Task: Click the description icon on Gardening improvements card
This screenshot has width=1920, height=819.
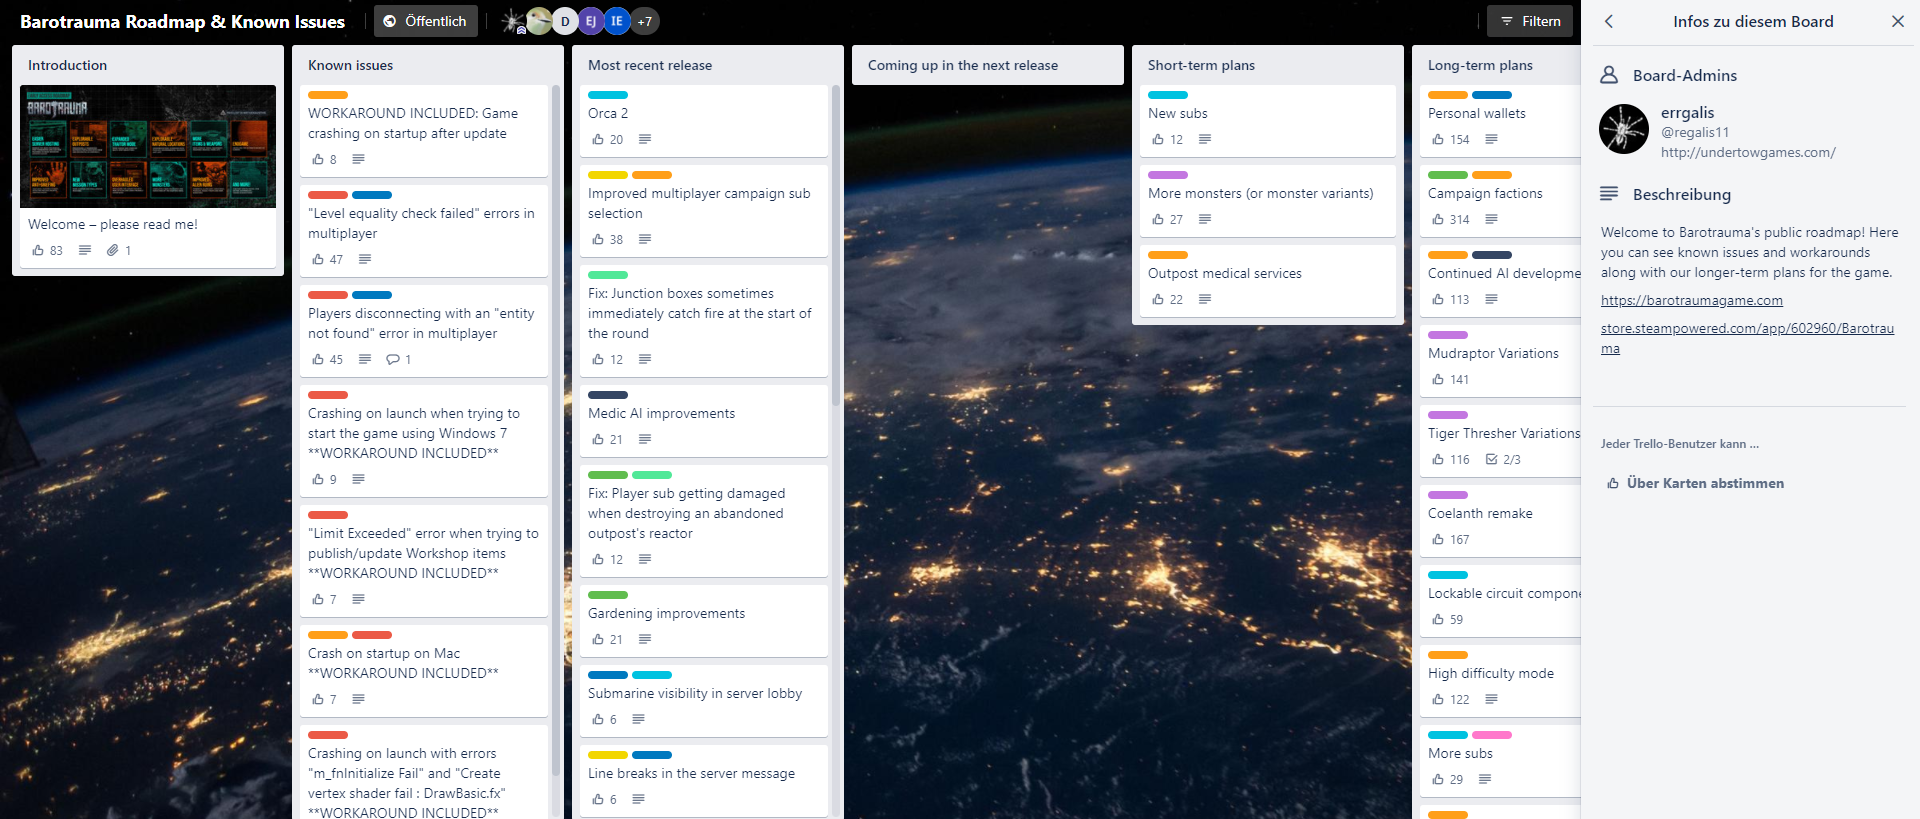Action: coord(645,640)
